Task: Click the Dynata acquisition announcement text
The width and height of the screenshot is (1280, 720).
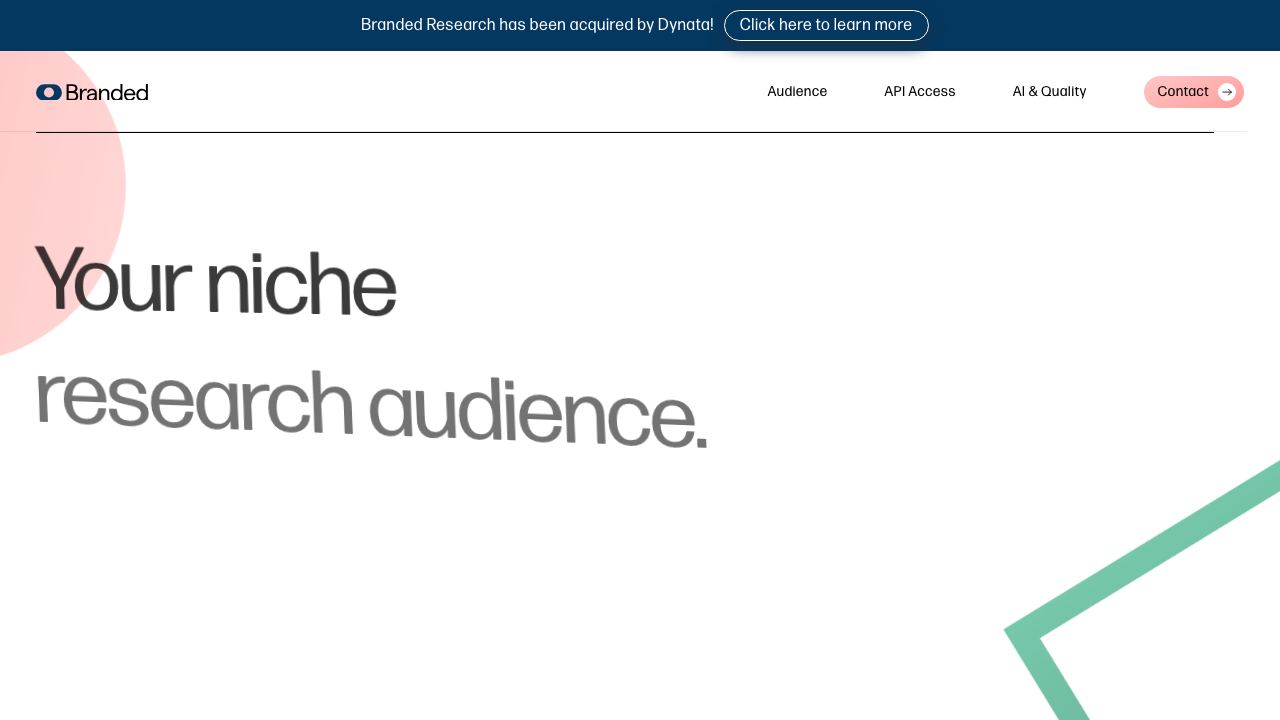Action: [537, 25]
